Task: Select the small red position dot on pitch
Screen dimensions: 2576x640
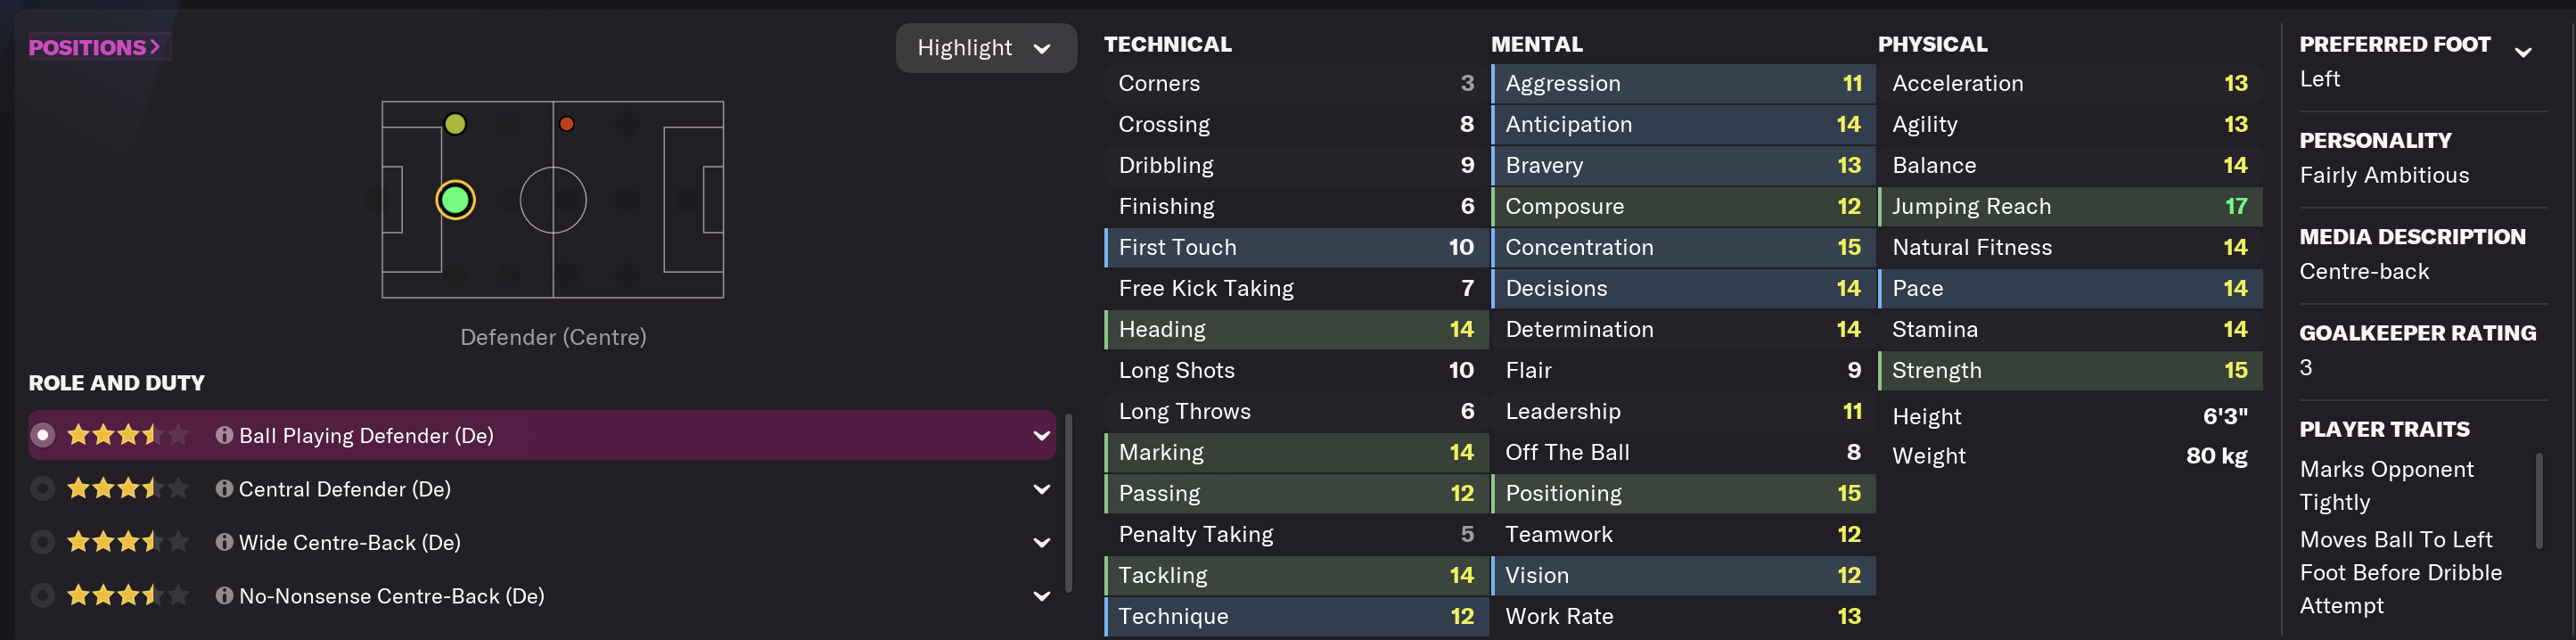Action: tap(567, 124)
